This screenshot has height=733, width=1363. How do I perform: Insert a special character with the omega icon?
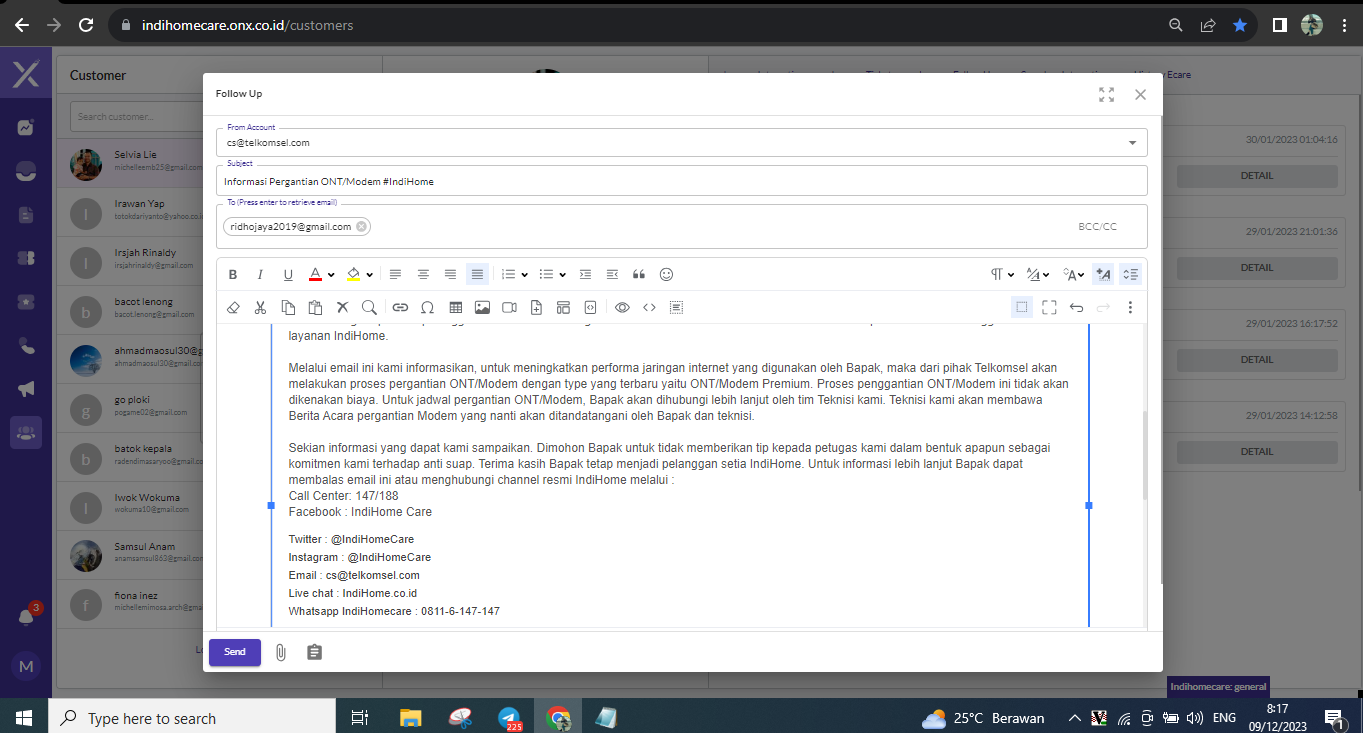pyautogui.click(x=427, y=307)
